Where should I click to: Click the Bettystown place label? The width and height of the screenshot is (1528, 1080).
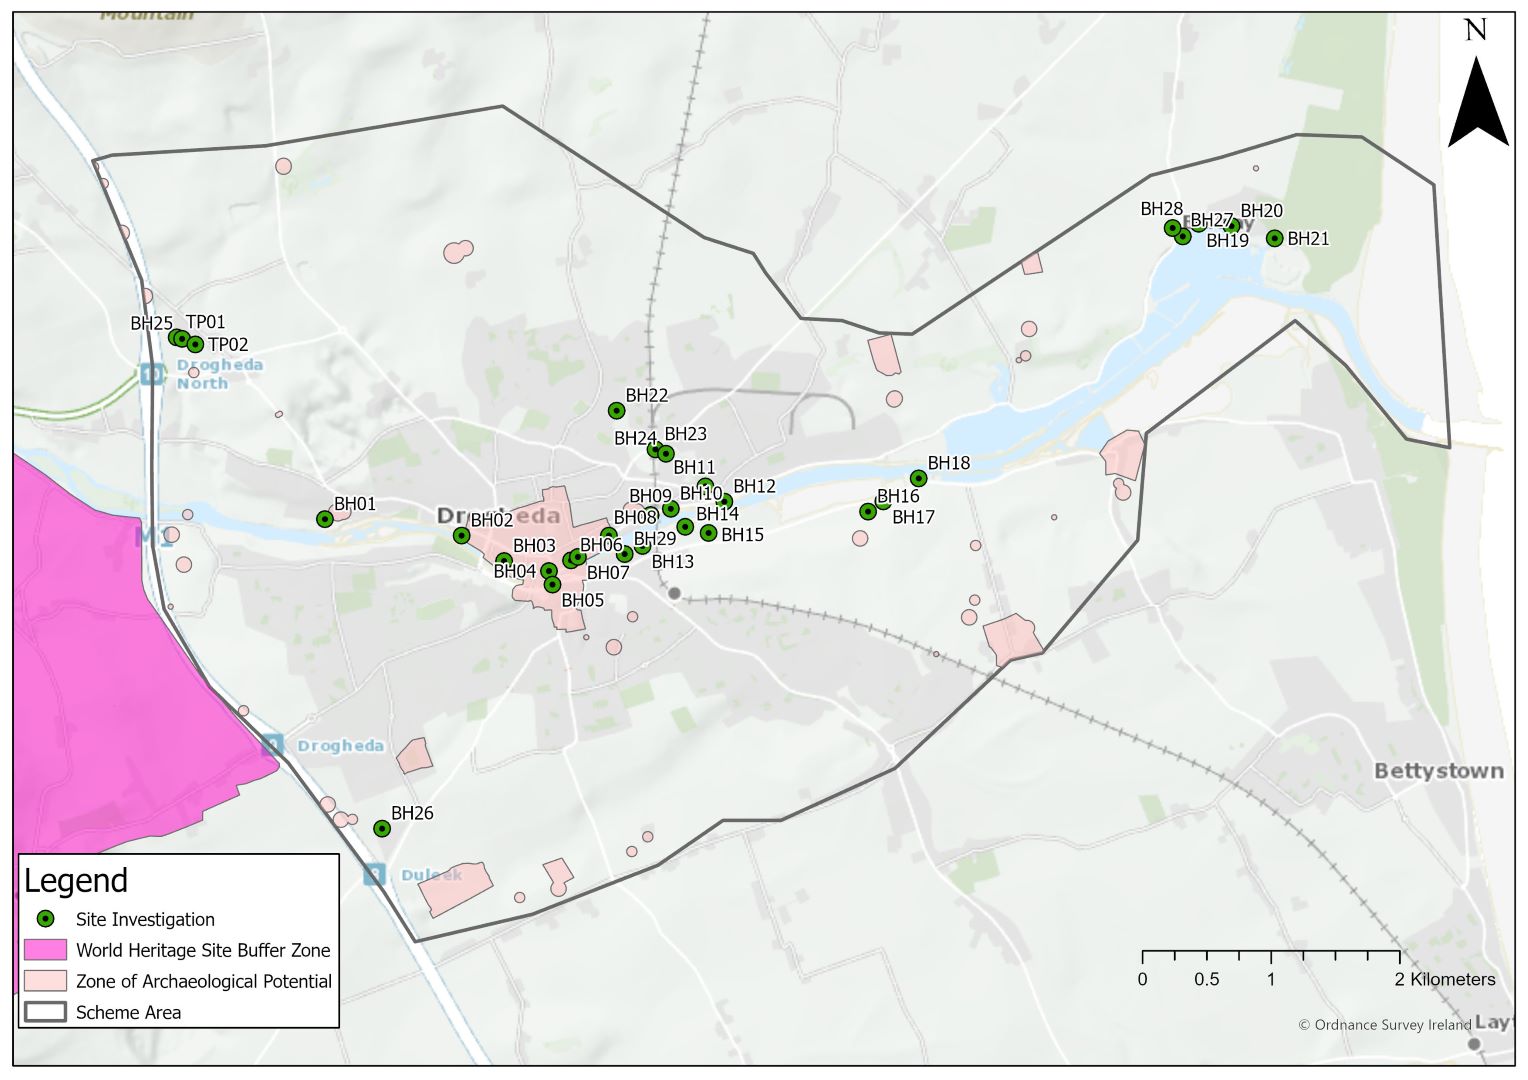(1438, 771)
